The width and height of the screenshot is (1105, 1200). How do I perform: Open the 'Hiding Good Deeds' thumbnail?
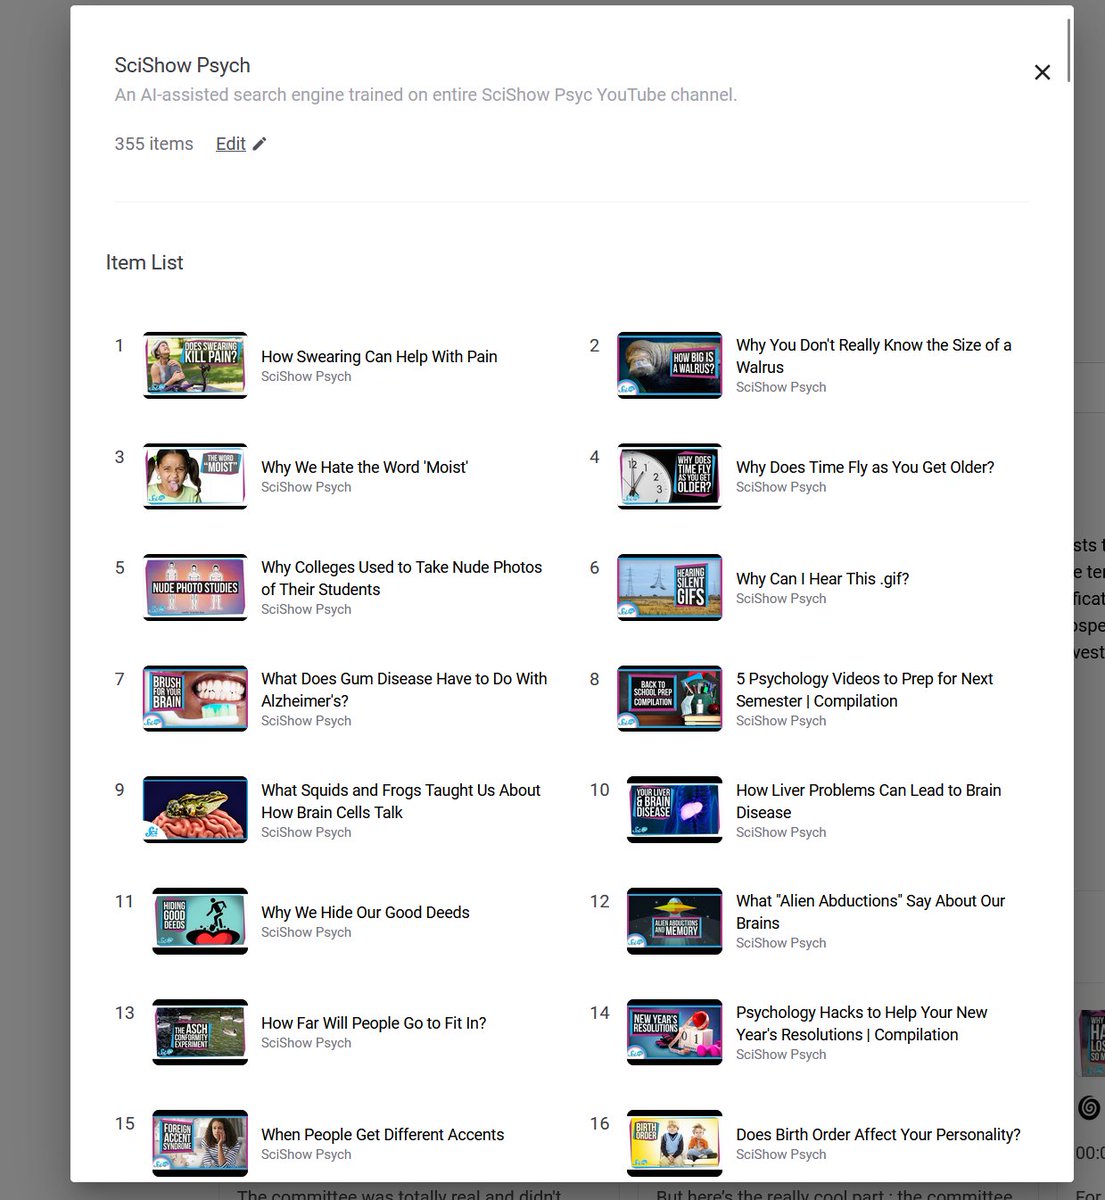pos(200,921)
